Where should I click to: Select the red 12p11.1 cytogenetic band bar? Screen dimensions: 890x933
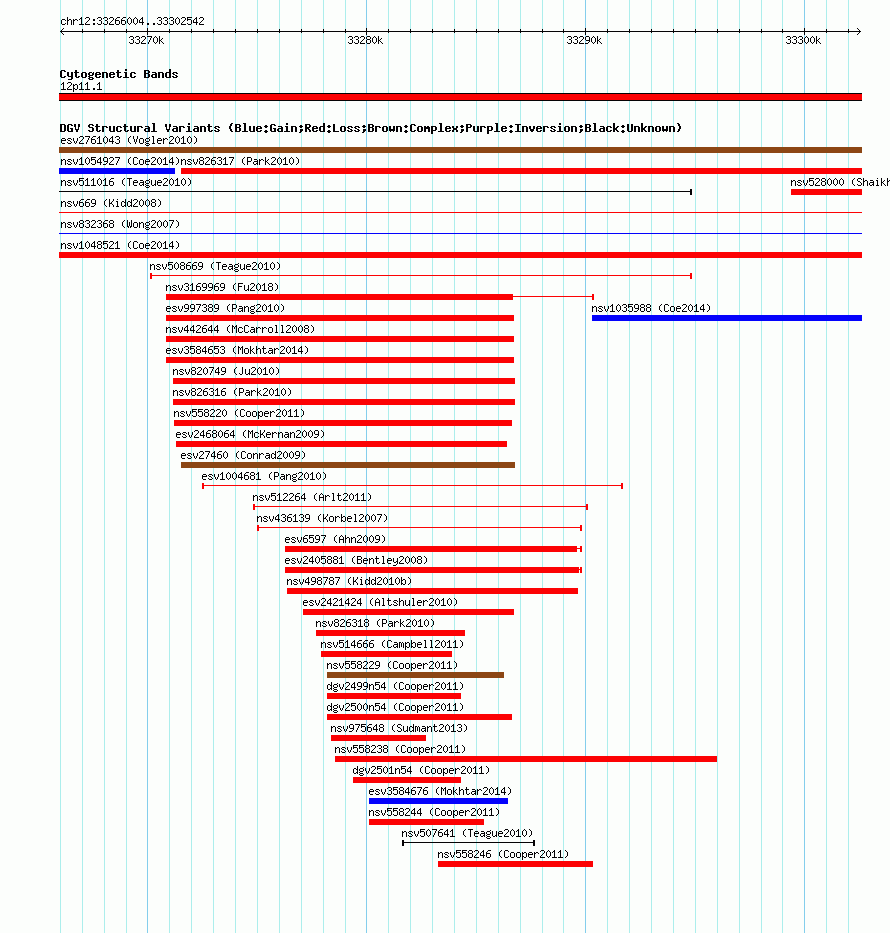coord(460,97)
